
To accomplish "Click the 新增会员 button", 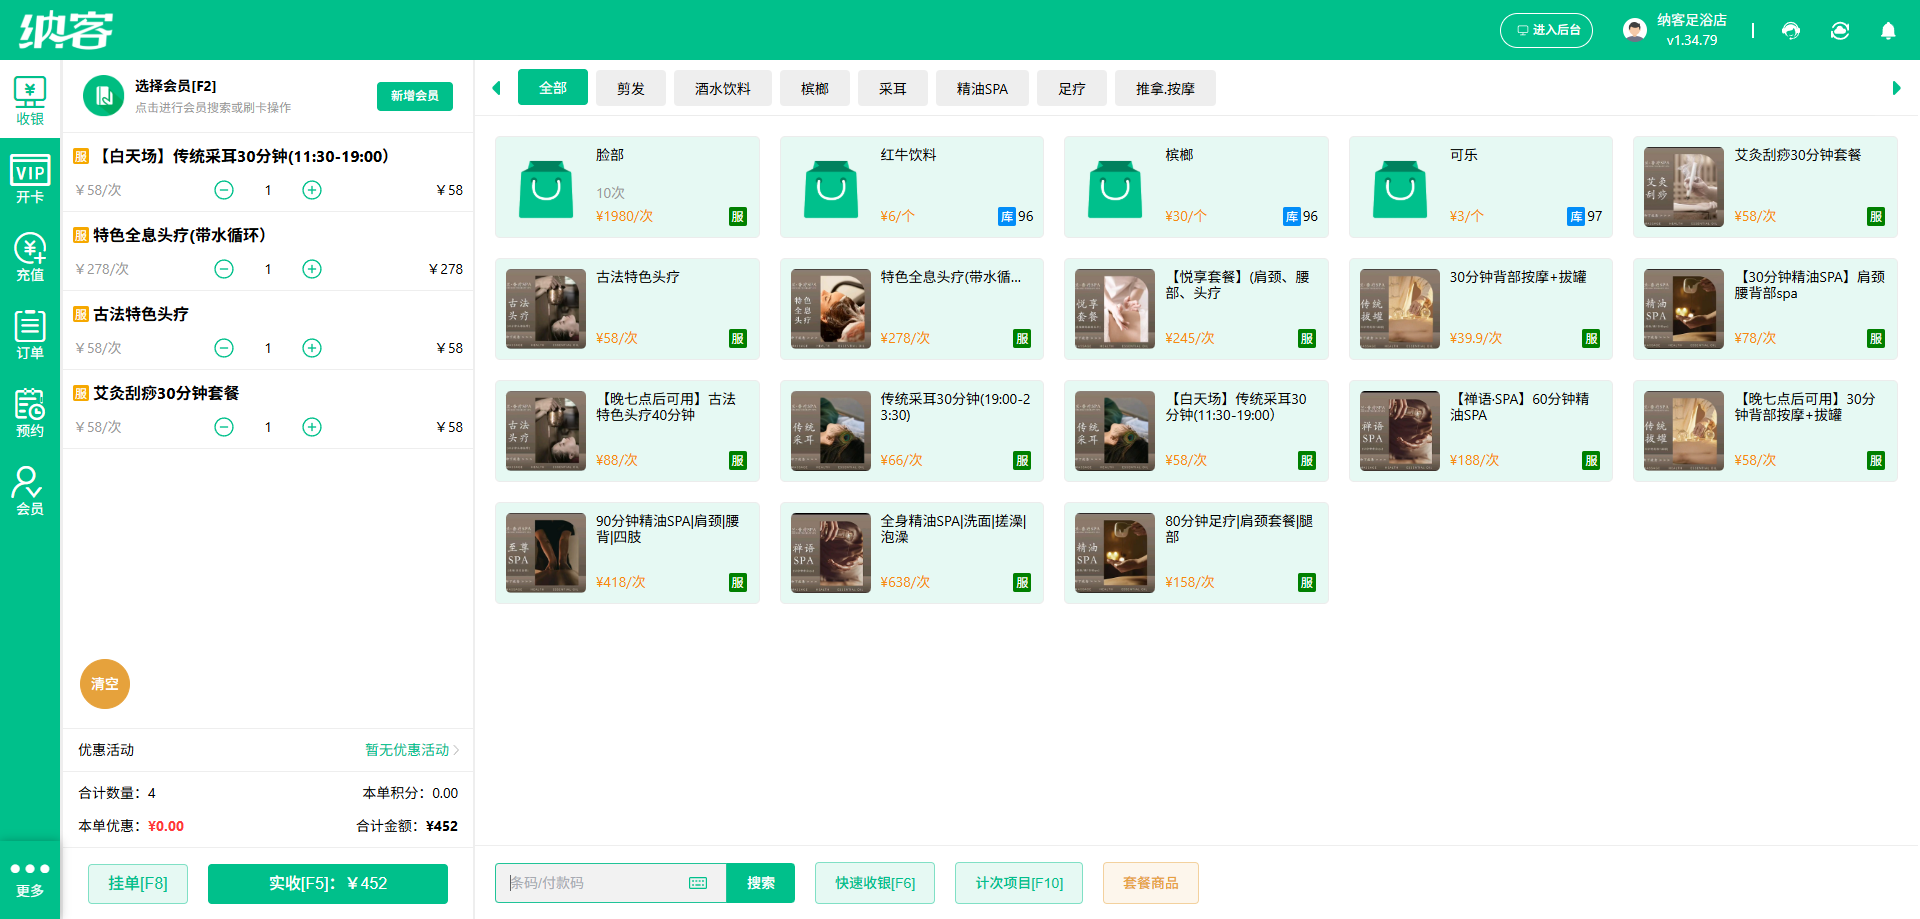I will click(415, 96).
